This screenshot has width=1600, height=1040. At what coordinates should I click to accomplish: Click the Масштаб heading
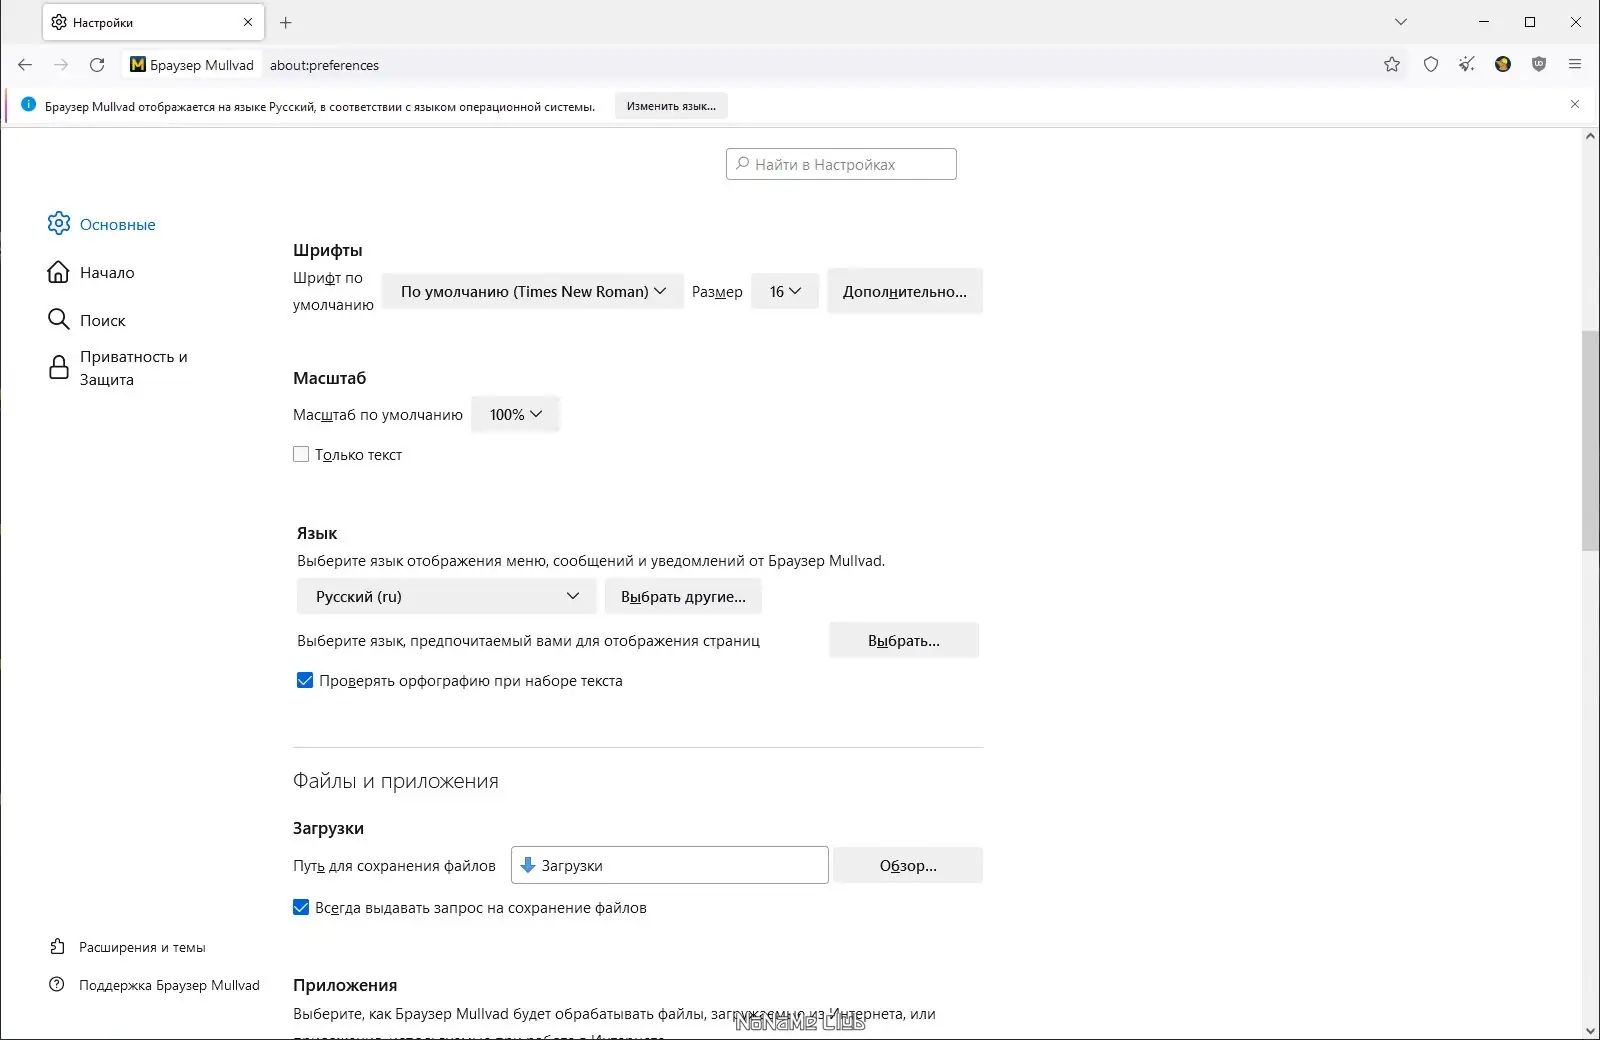coord(330,378)
